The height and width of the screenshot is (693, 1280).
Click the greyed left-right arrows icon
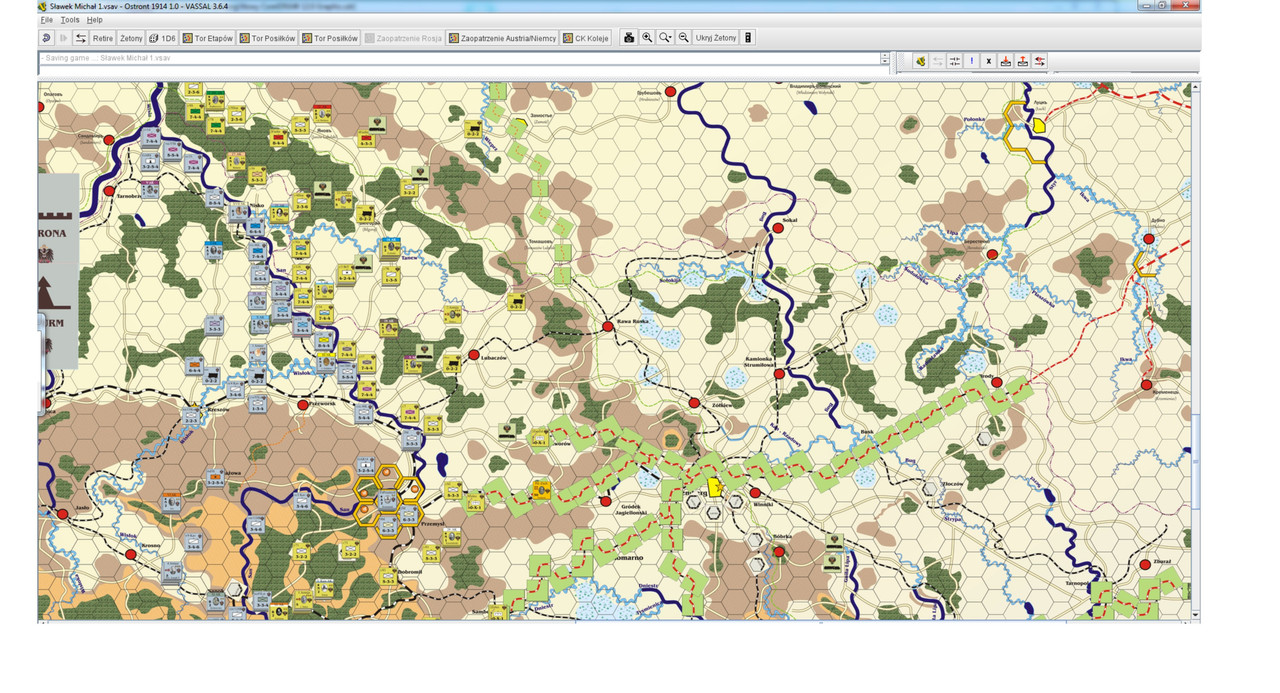point(938,61)
